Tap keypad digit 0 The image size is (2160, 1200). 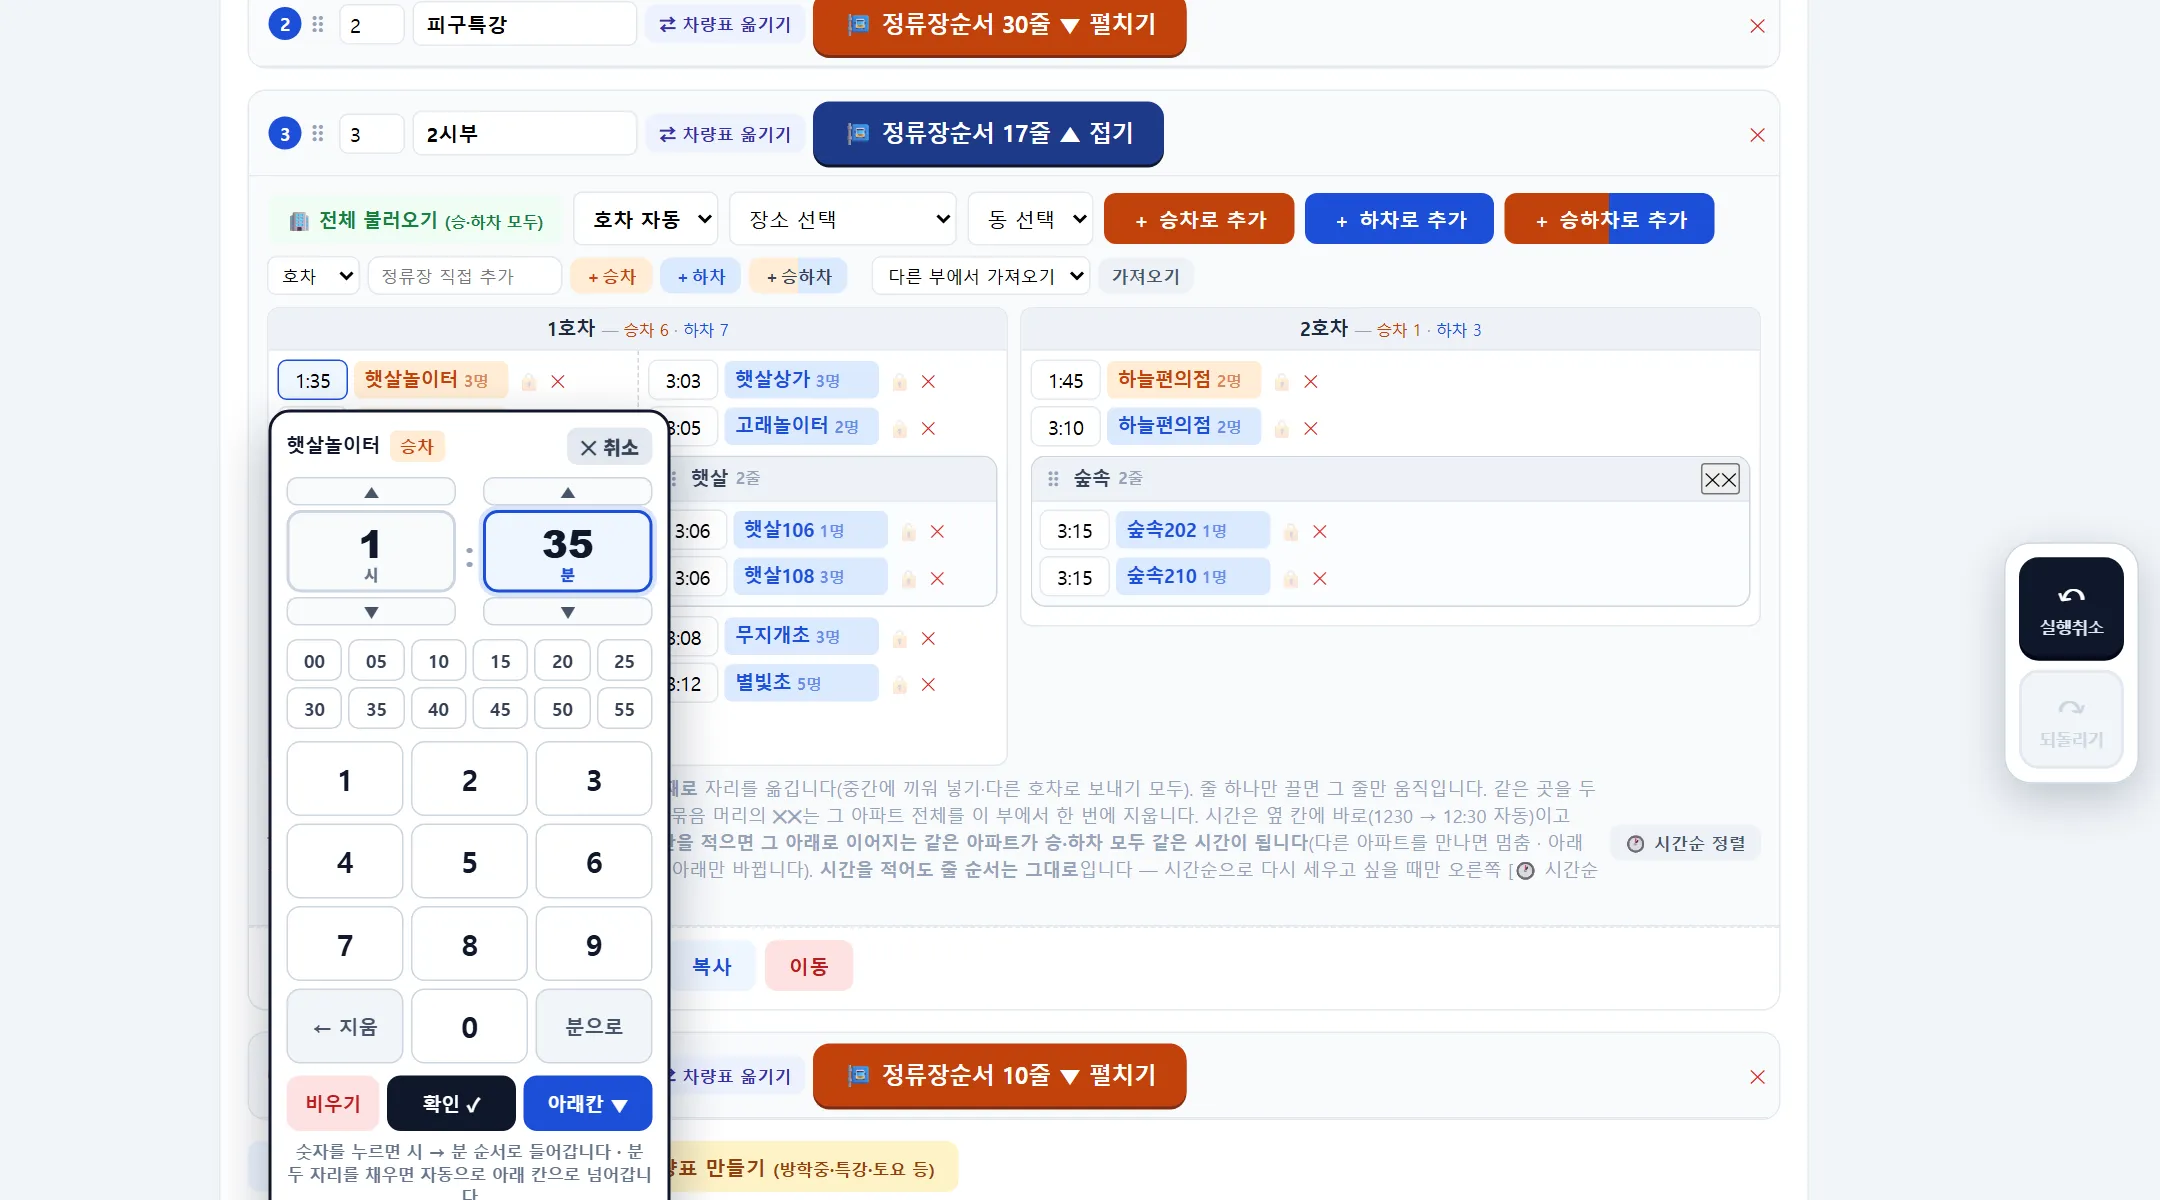coord(469,1027)
